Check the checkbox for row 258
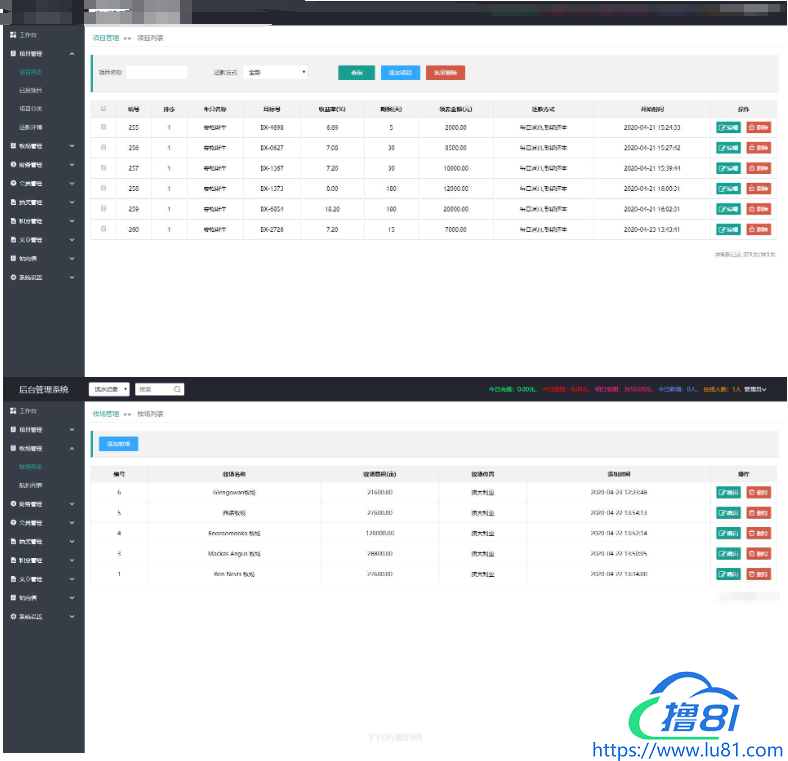This screenshot has height=761, width=788. pyautogui.click(x=102, y=188)
